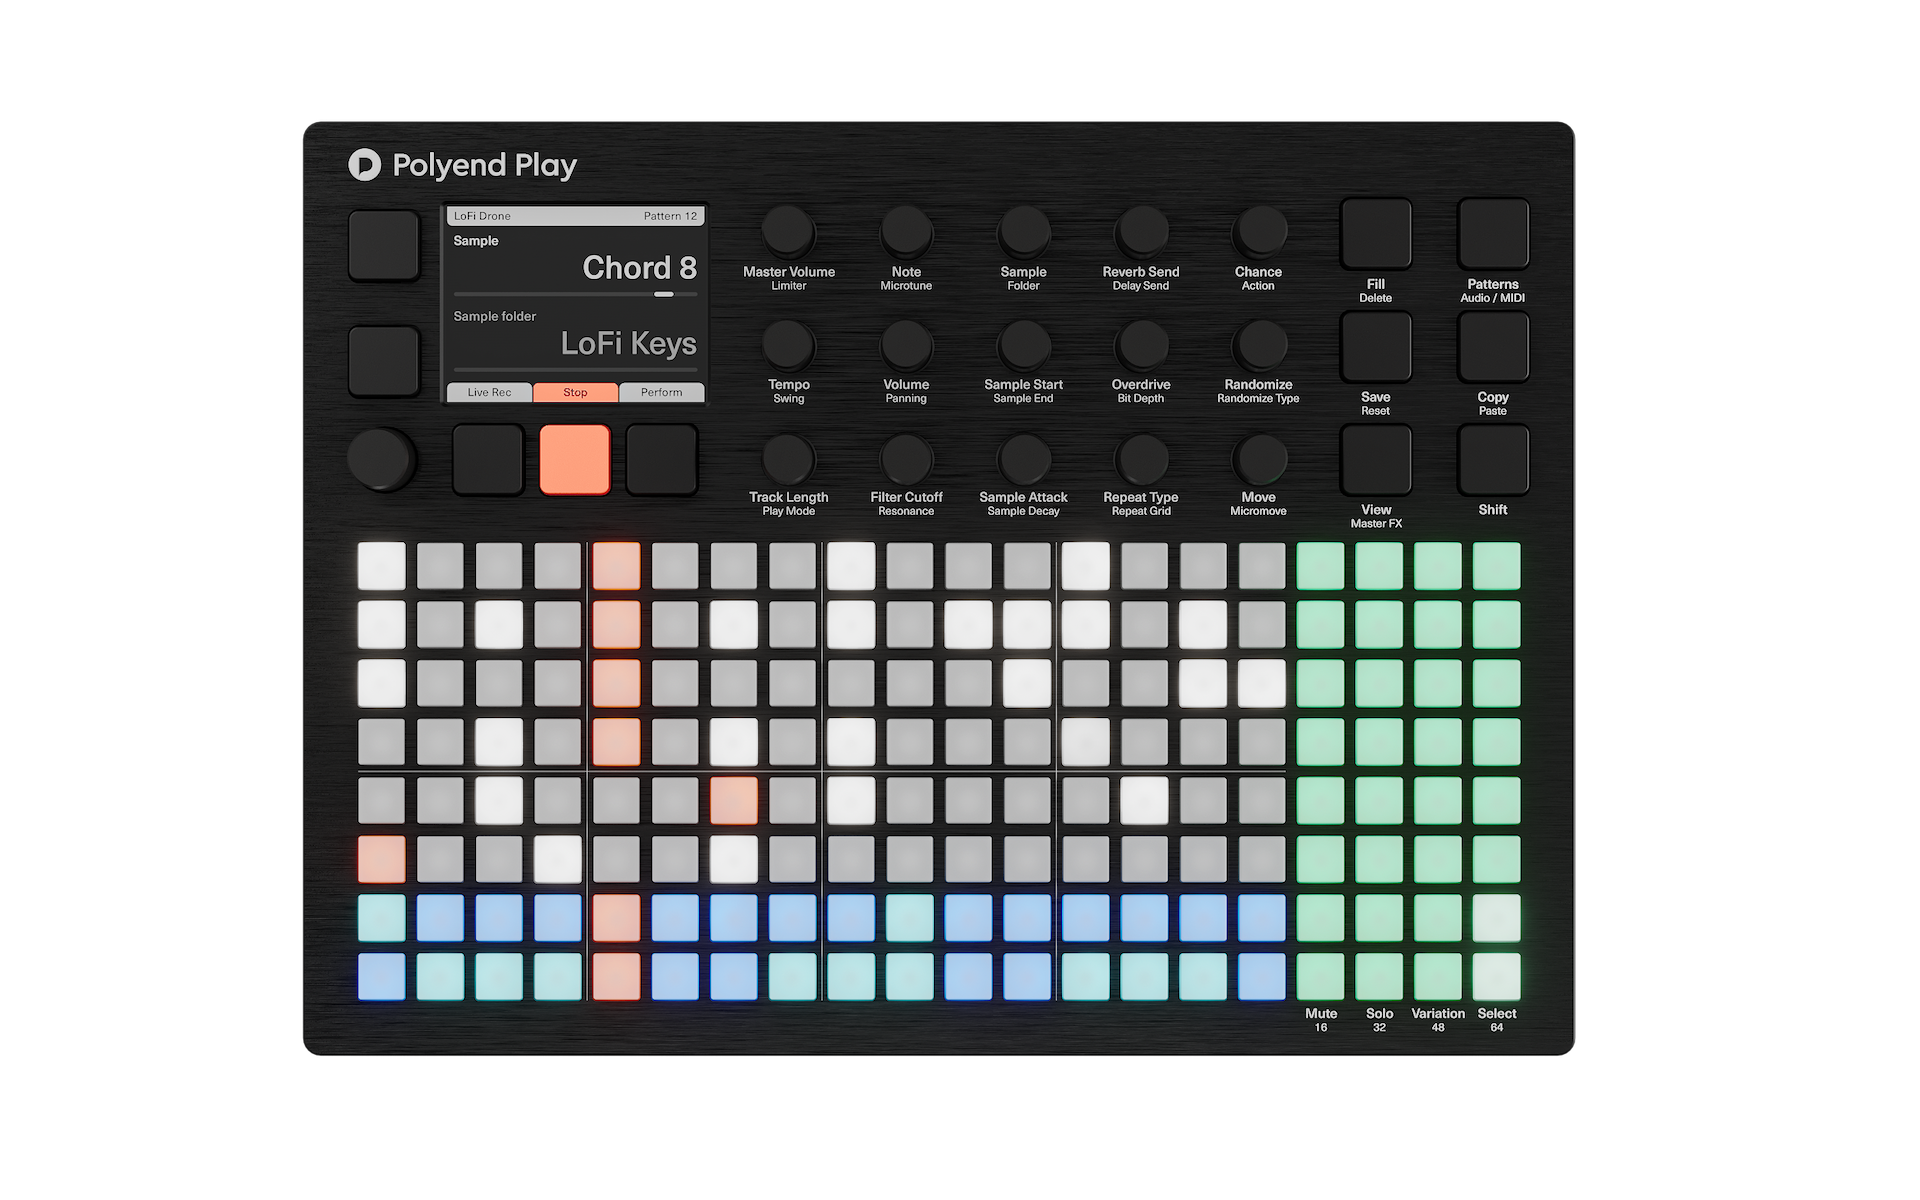Click the Tempo / Swing knob
The height and width of the screenshot is (1200, 1920).
click(x=788, y=345)
